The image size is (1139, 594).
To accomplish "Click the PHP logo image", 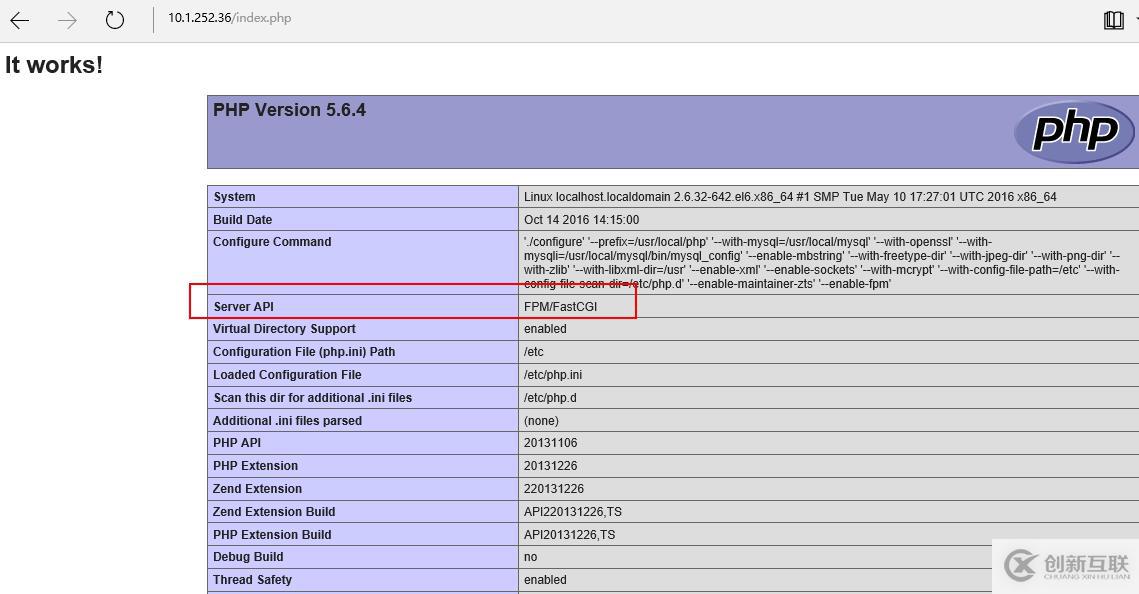I will point(1075,131).
